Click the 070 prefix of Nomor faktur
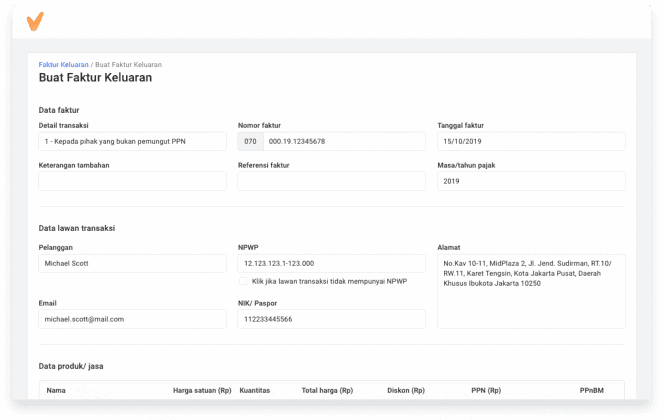Image resolution: width=664 pixels, height=420 pixels. (x=250, y=142)
